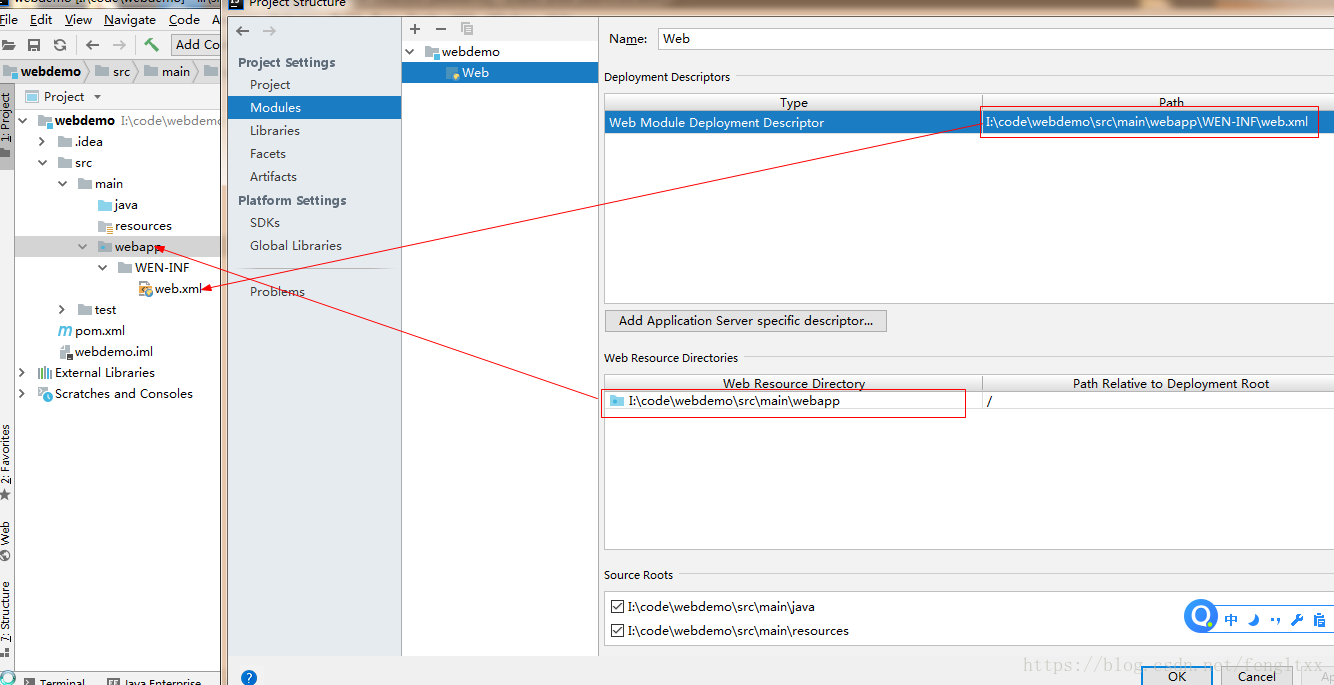Select Modules in Project Settings list
Viewport: 1334px width, 685px height.
(x=314, y=107)
